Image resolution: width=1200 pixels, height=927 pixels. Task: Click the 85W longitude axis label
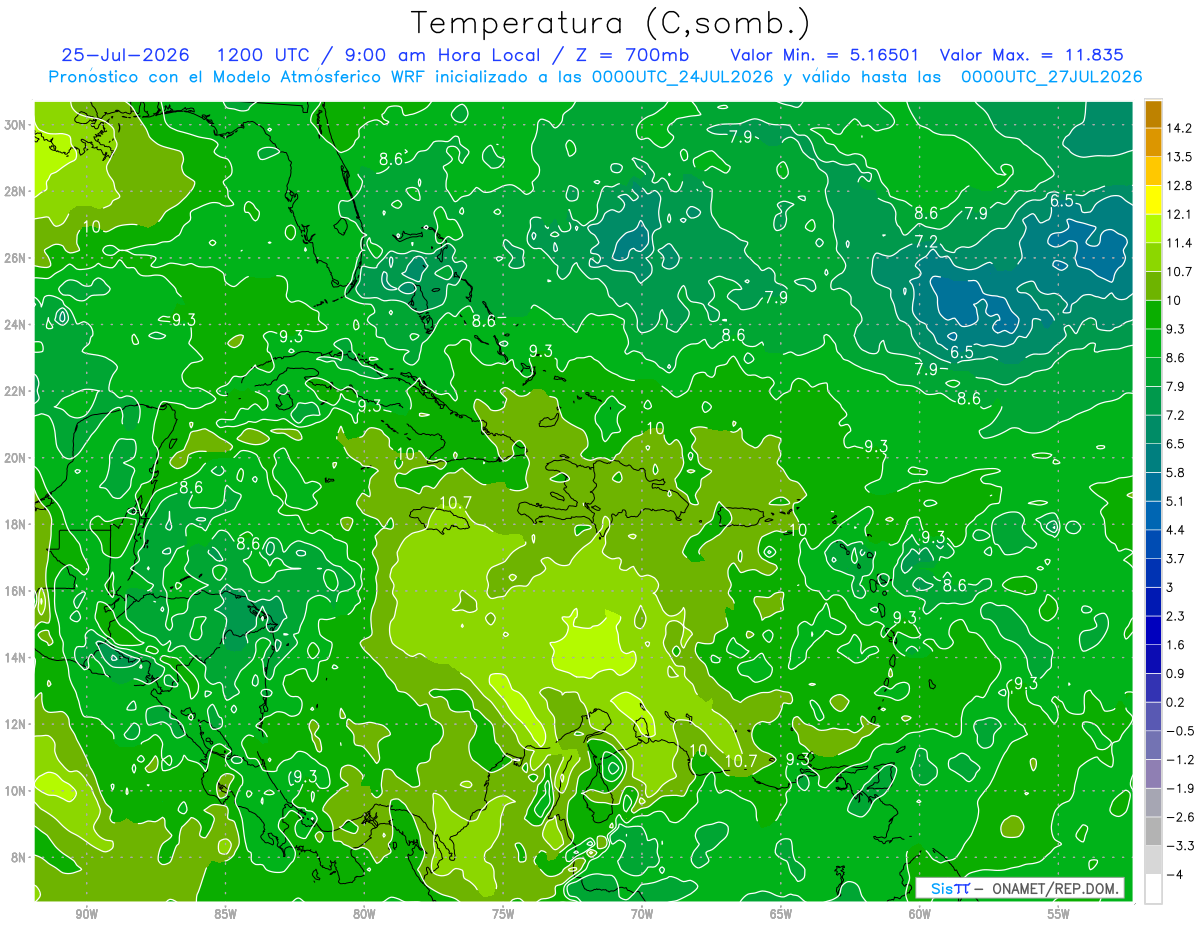pyautogui.click(x=225, y=914)
